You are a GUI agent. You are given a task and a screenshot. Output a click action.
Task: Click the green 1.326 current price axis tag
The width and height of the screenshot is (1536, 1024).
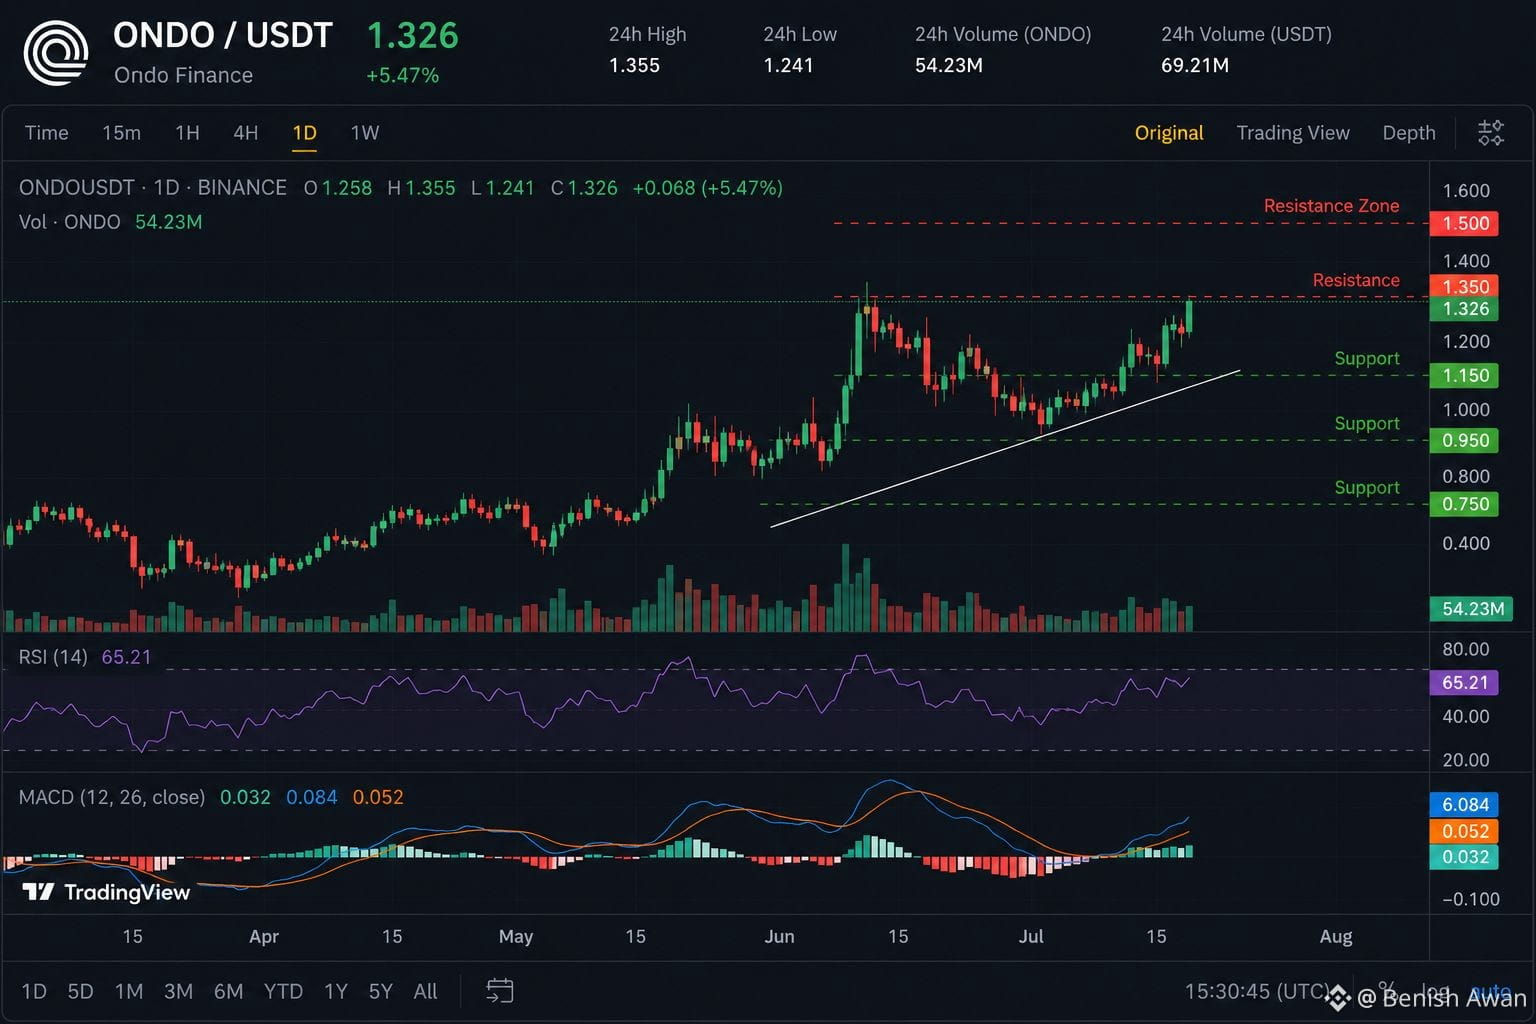(x=1464, y=309)
